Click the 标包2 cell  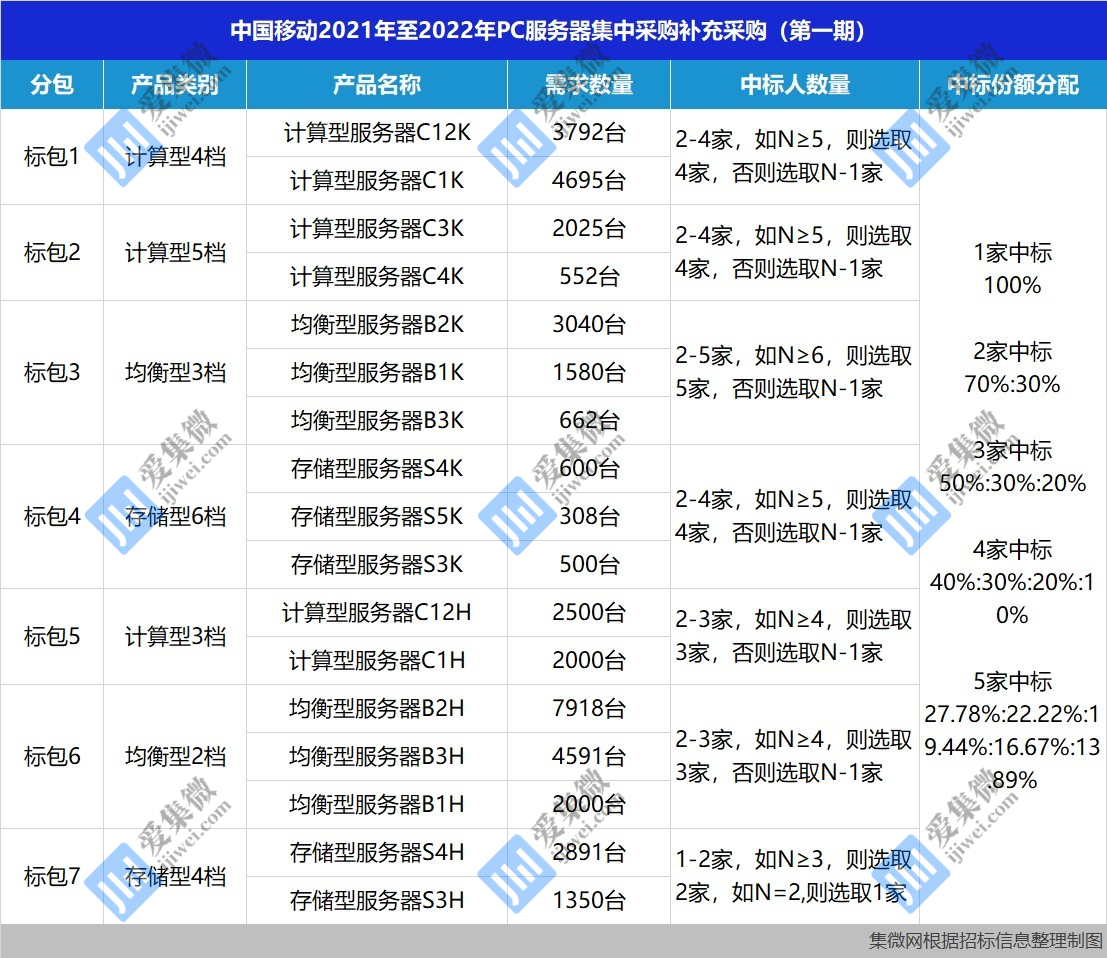point(52,252)
